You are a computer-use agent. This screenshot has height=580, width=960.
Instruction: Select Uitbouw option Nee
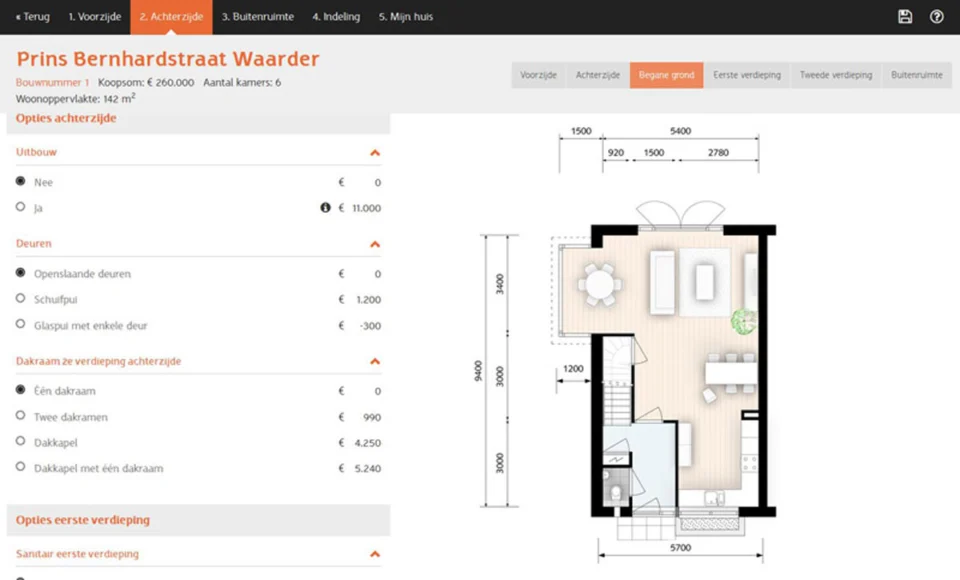pyautogui.click(x=21, y=181)
